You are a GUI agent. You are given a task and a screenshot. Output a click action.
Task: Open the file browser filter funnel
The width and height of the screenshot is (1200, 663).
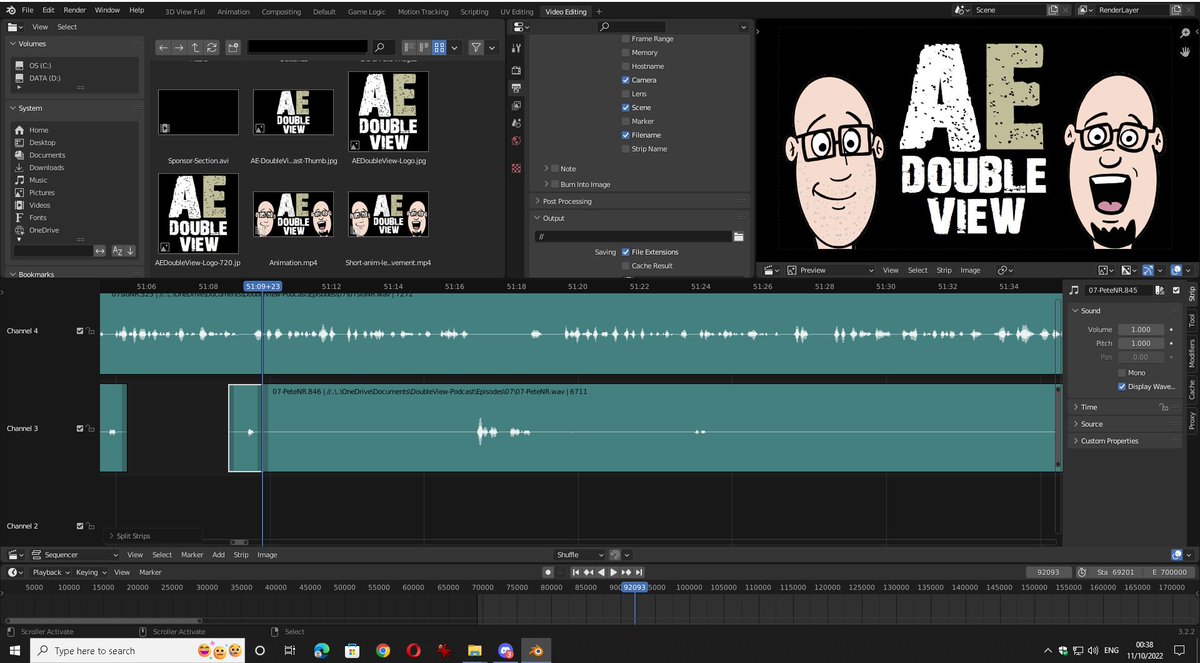click(x=476, y=47)
